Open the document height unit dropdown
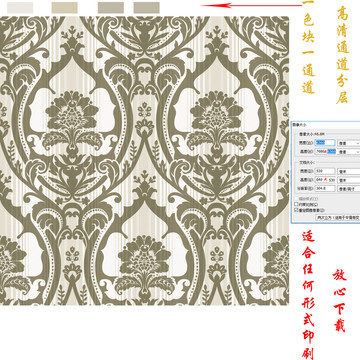Screen dimensions: 360x360 [x=349, y=180]
